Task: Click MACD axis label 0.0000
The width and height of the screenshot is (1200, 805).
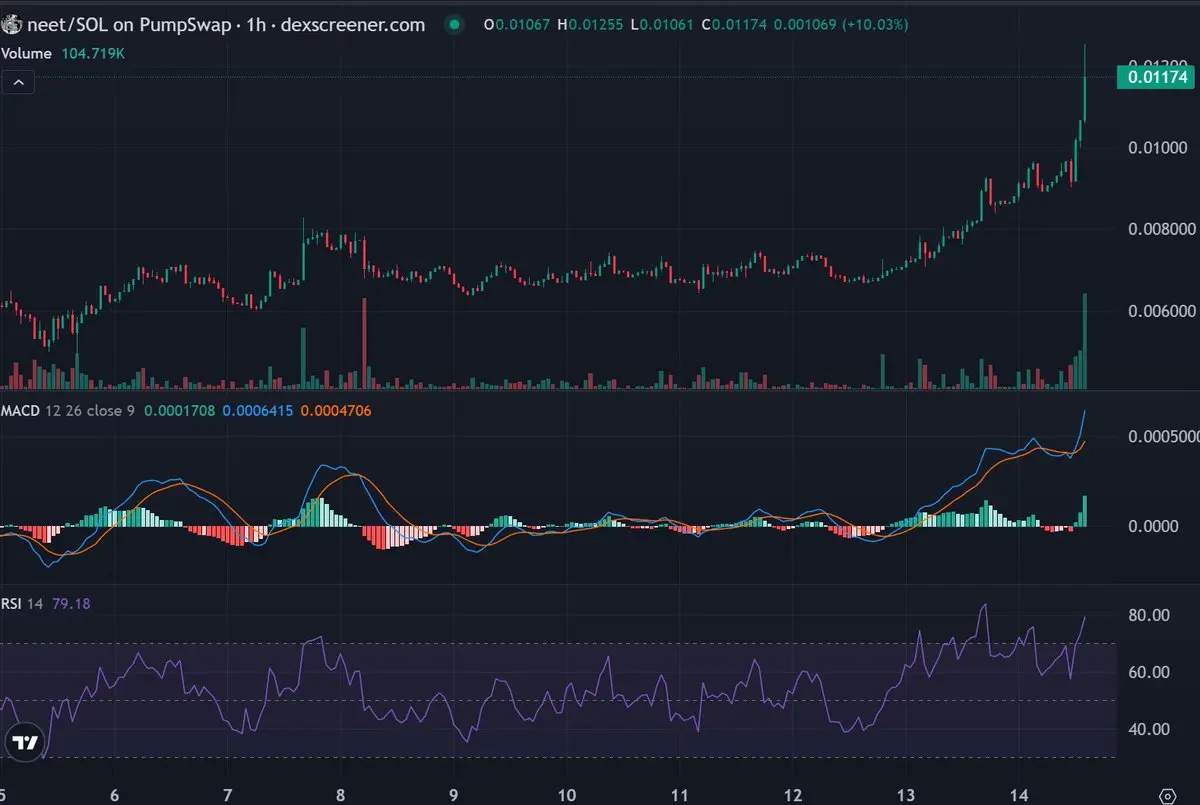Action: tap(1156, 526)
